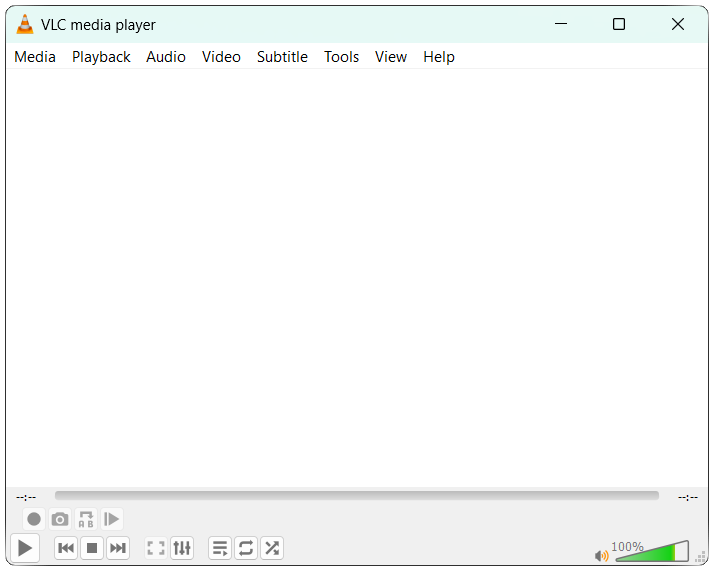Click the Play button
Screen dimensions: 713x571
point(25,548)
